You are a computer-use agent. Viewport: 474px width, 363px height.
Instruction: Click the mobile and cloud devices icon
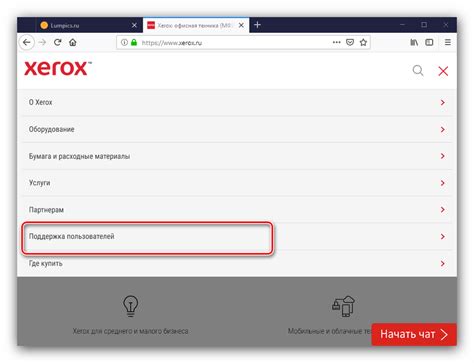click(x=344, y=306)
